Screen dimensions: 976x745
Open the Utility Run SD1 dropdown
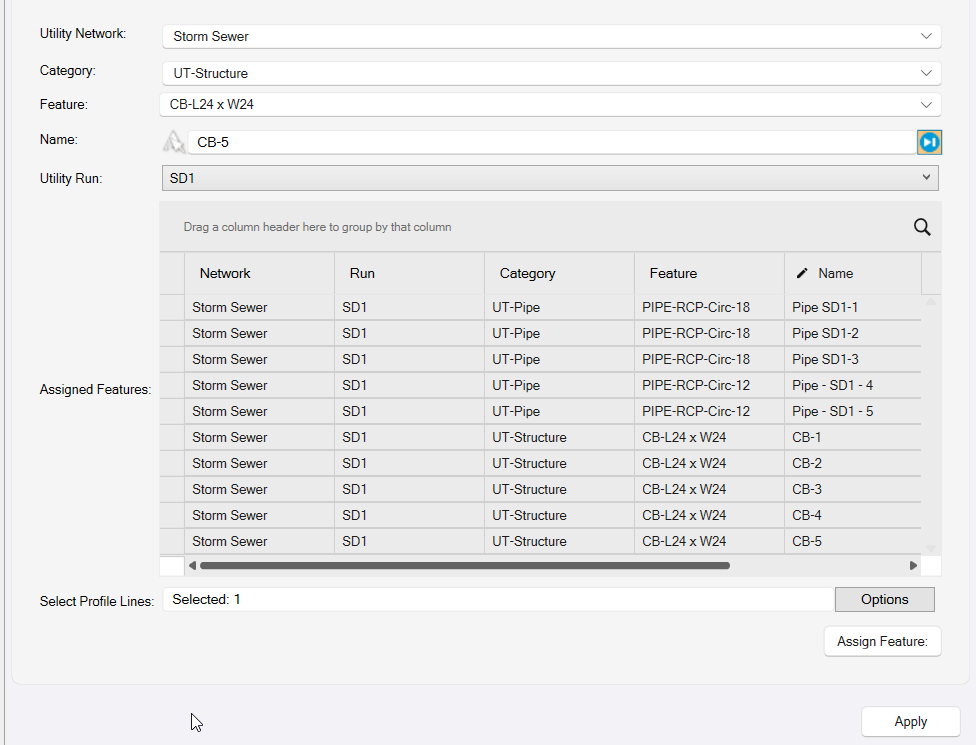[550, 178]
